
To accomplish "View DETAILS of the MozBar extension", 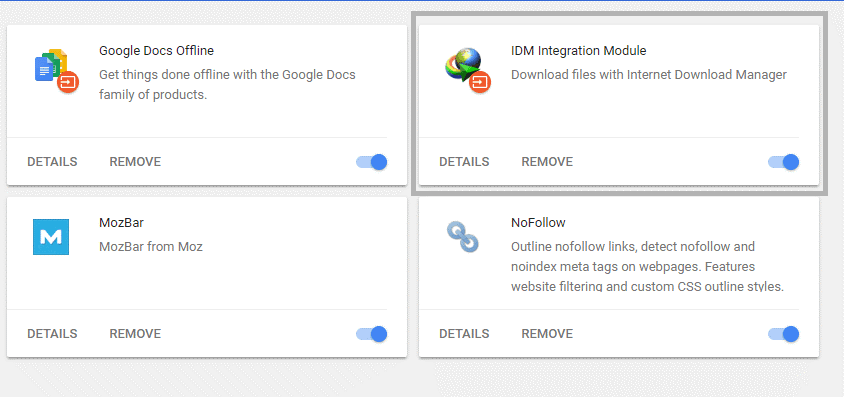I will (52, 334).
